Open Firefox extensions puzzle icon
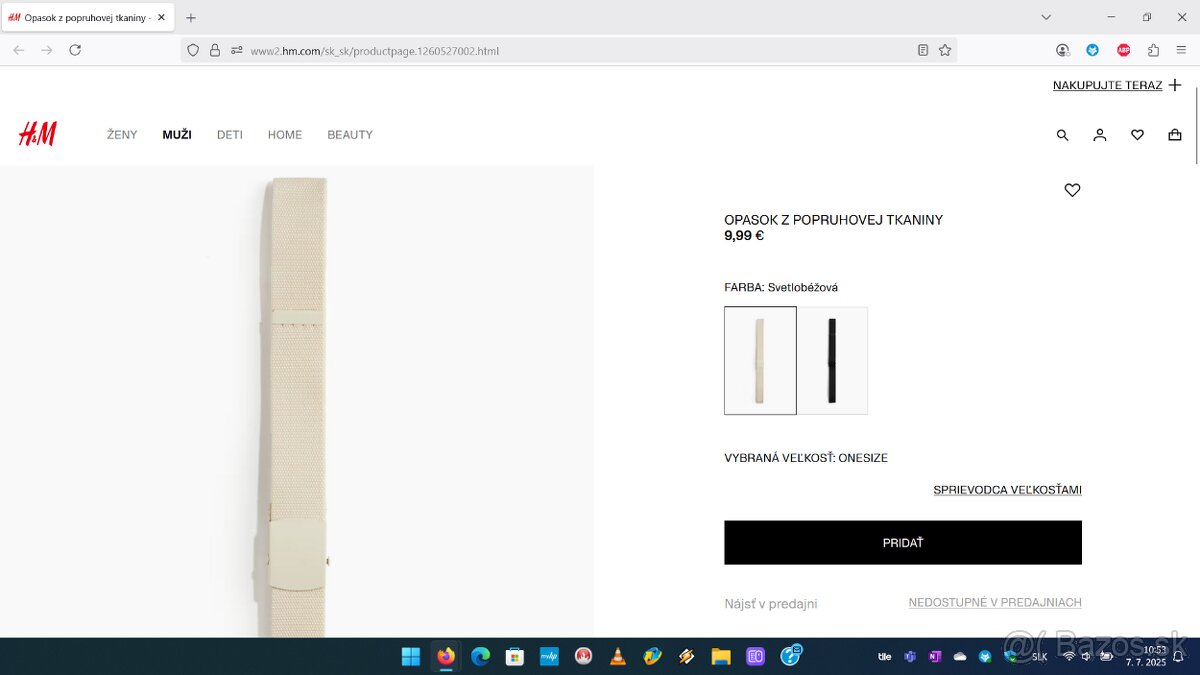Screen dimensions: 1200x675 1153,50
